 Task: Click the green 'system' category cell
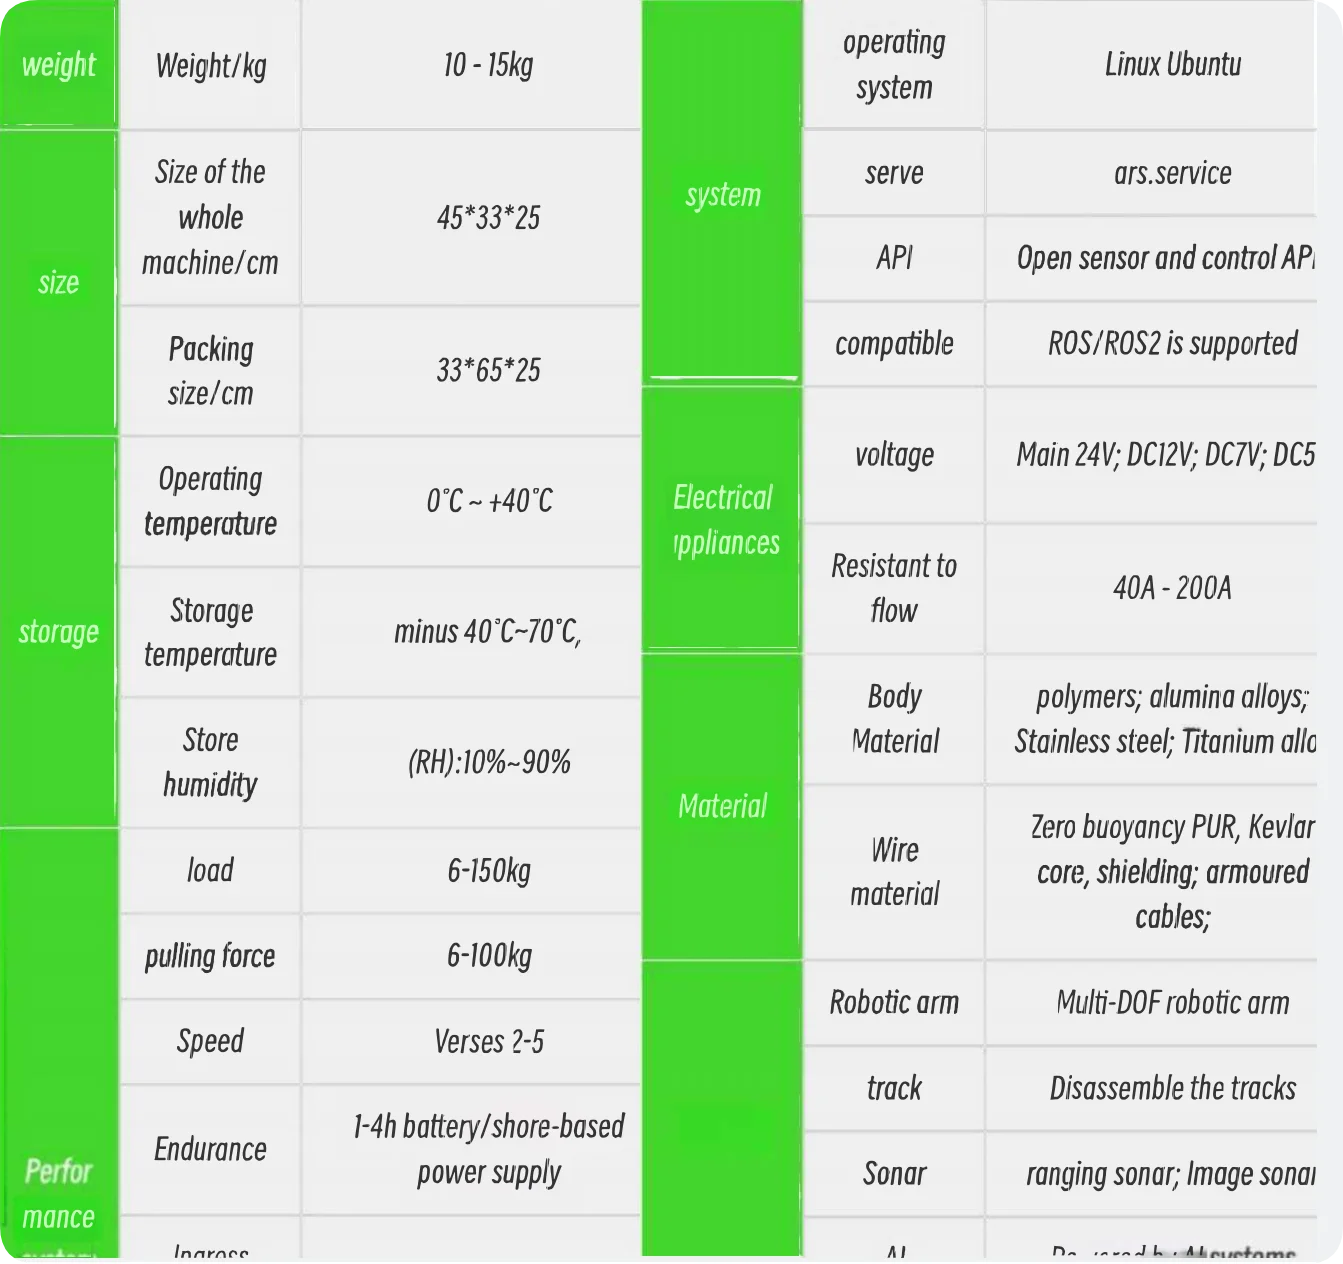722,194
